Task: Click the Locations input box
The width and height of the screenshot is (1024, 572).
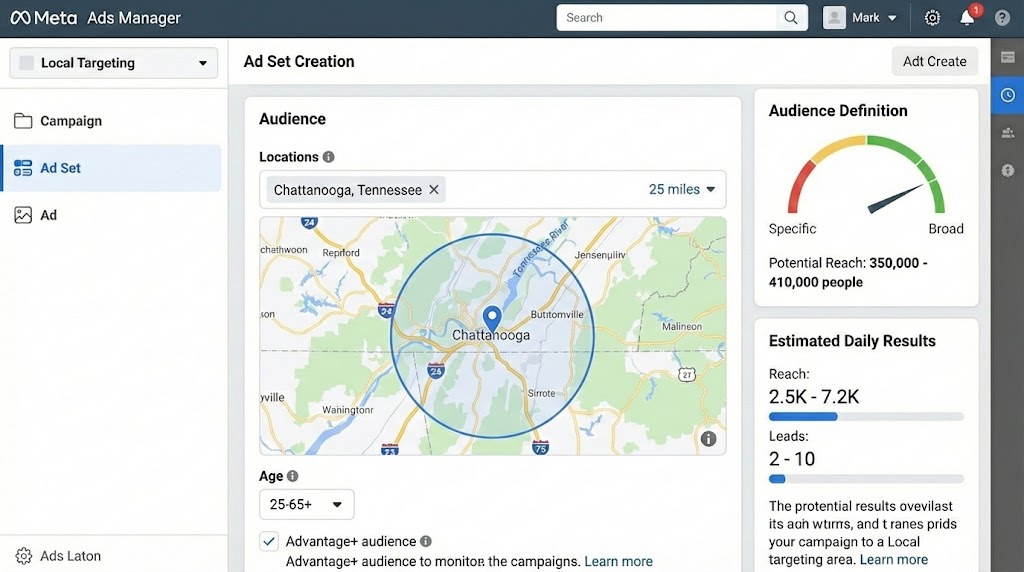Action: point(492,189)
